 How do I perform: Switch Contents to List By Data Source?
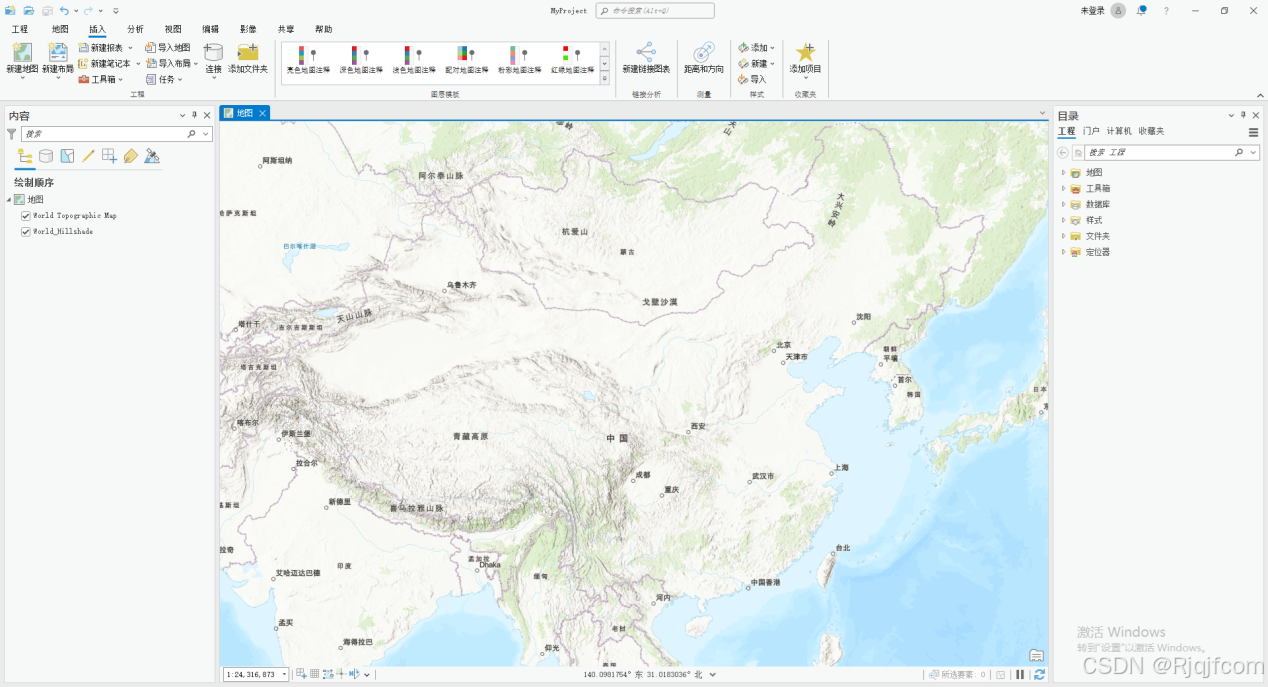pos(46,156)
